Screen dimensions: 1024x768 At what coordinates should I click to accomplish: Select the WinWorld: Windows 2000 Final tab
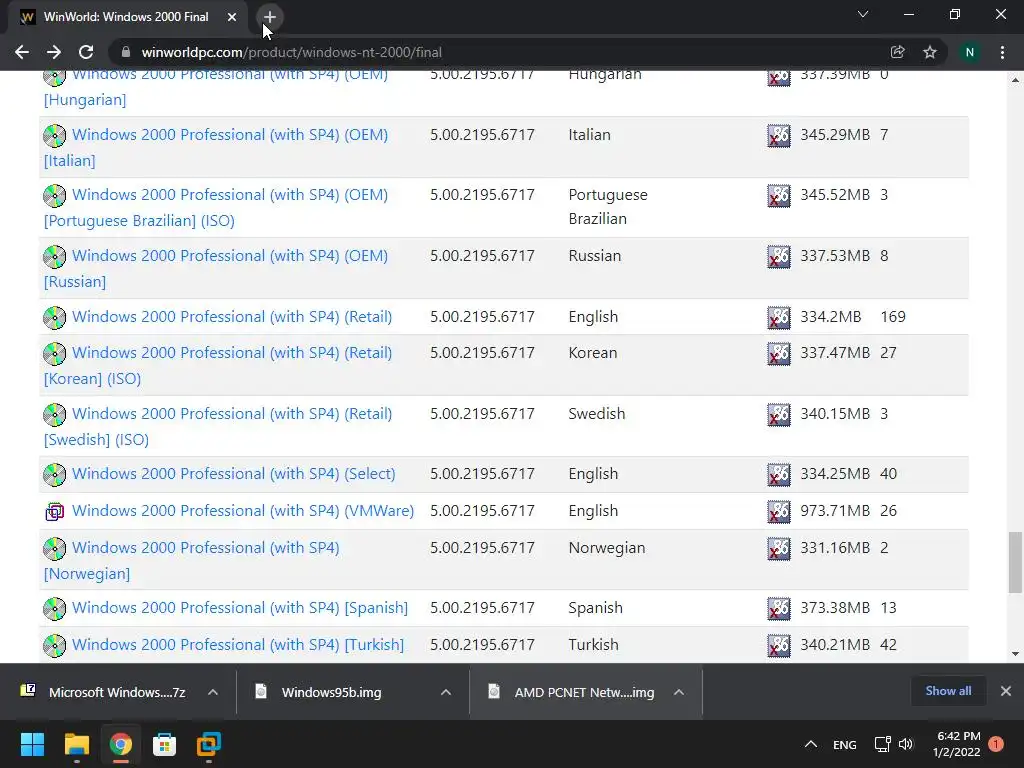tap(128, 17)
